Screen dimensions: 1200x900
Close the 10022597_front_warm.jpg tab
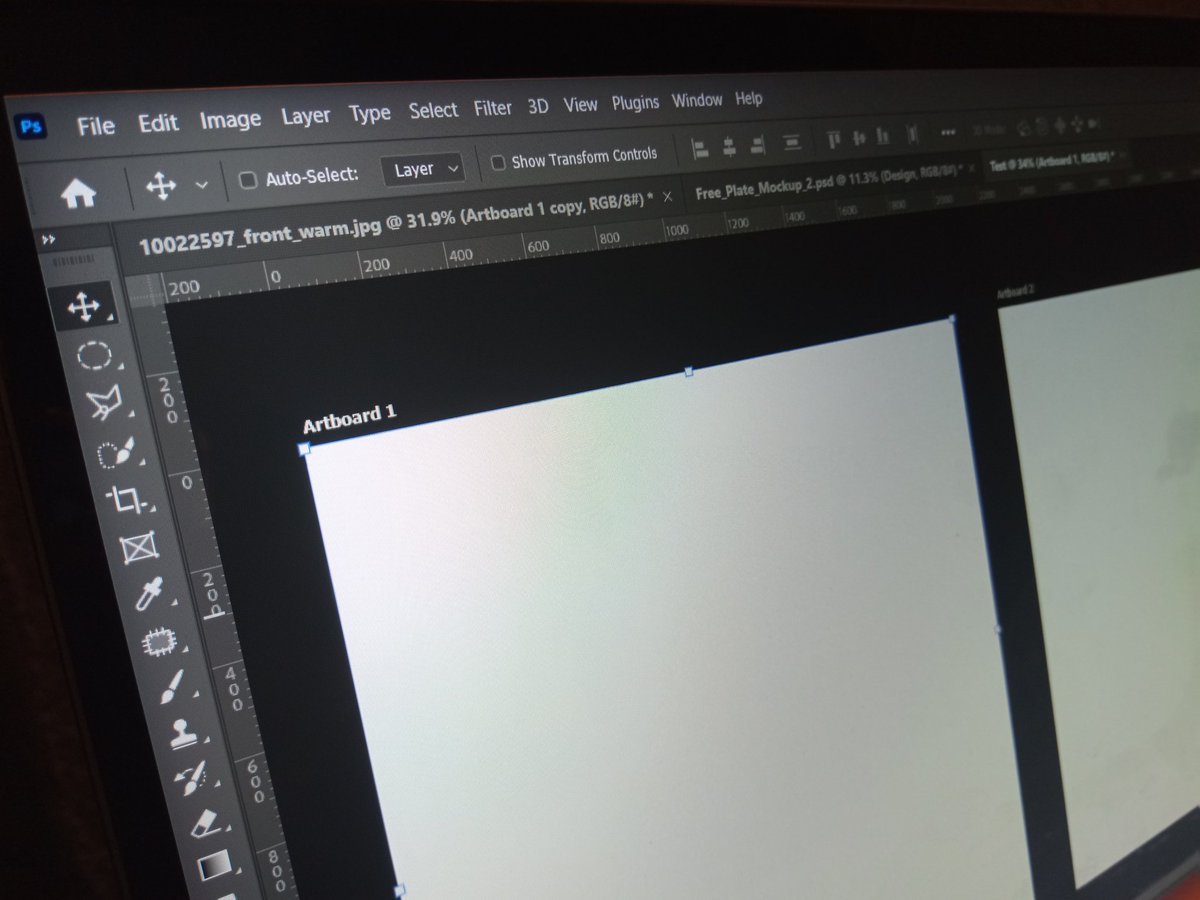tap(668, 197)
